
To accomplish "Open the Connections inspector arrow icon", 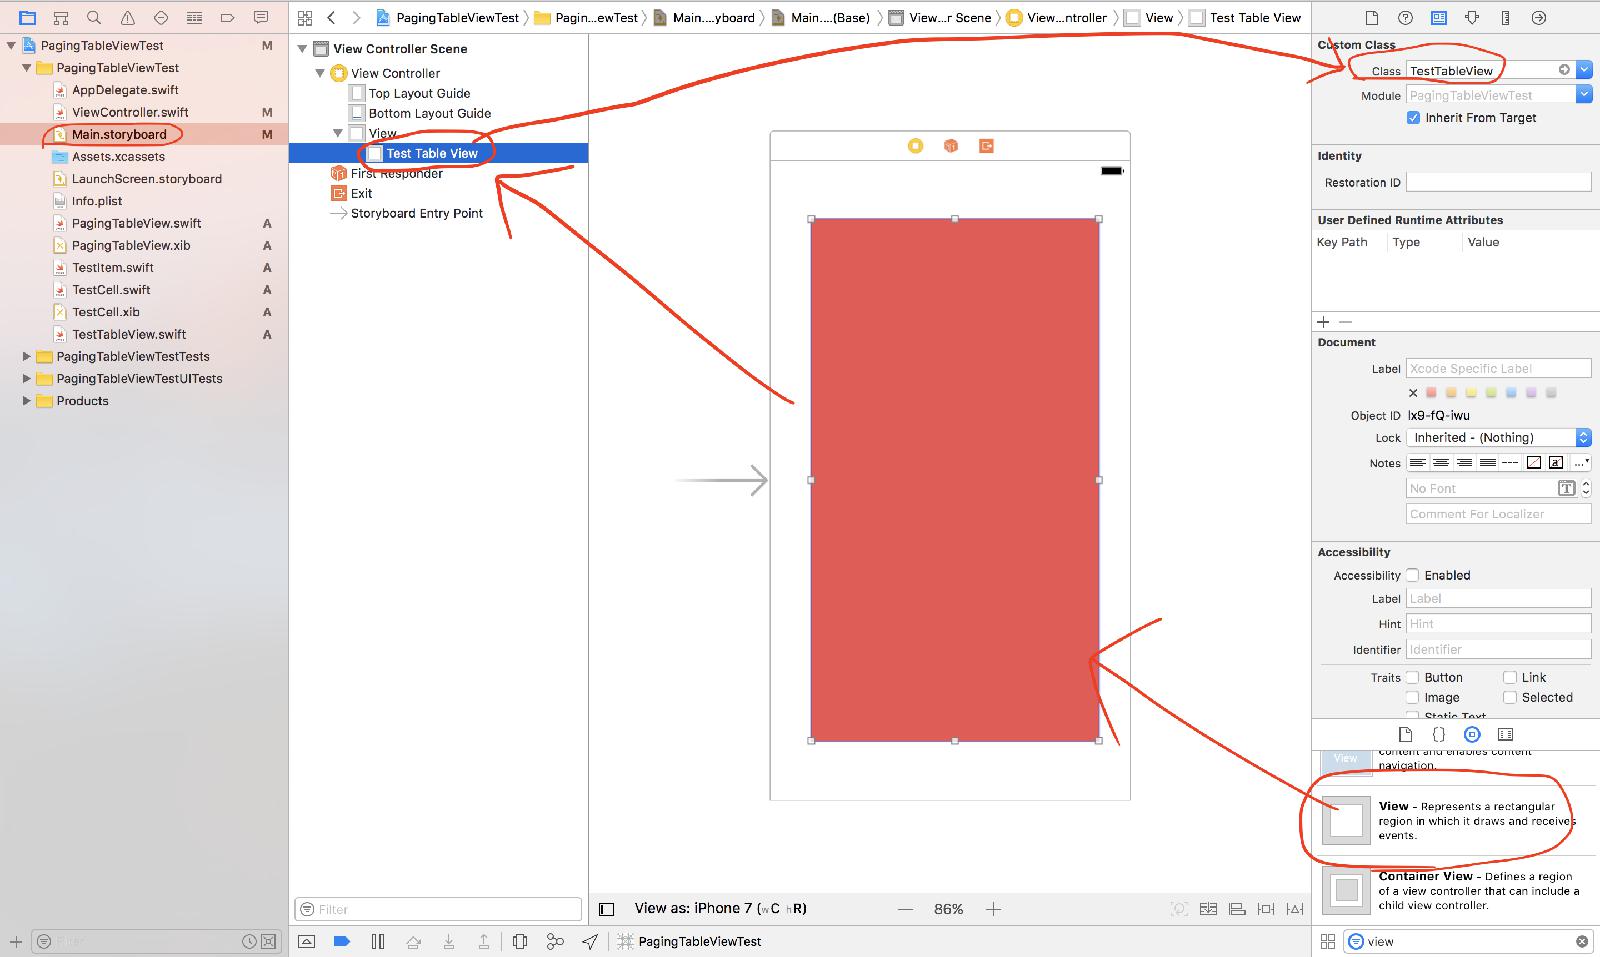I will tap(1539, 17).
